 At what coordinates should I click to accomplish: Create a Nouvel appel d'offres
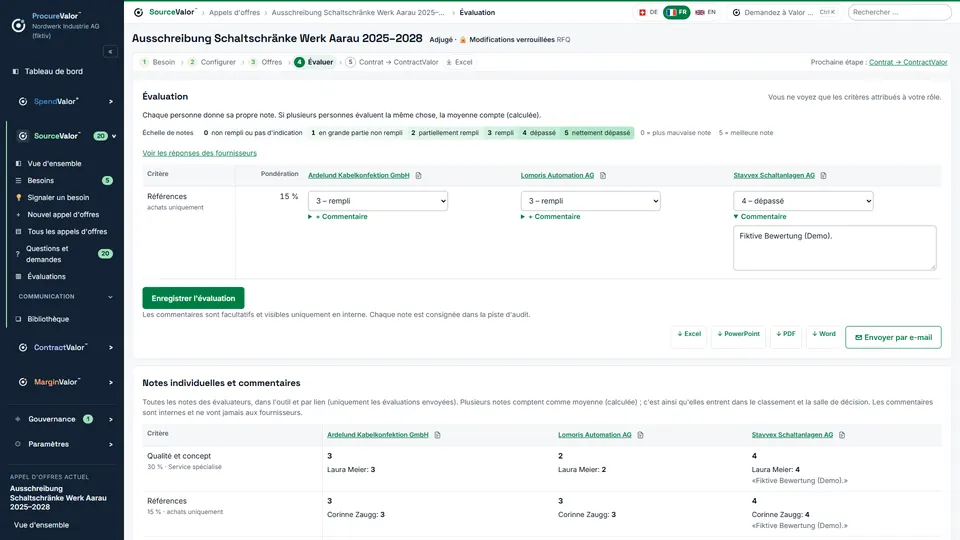pyautogui.click(x=63, y=215)
